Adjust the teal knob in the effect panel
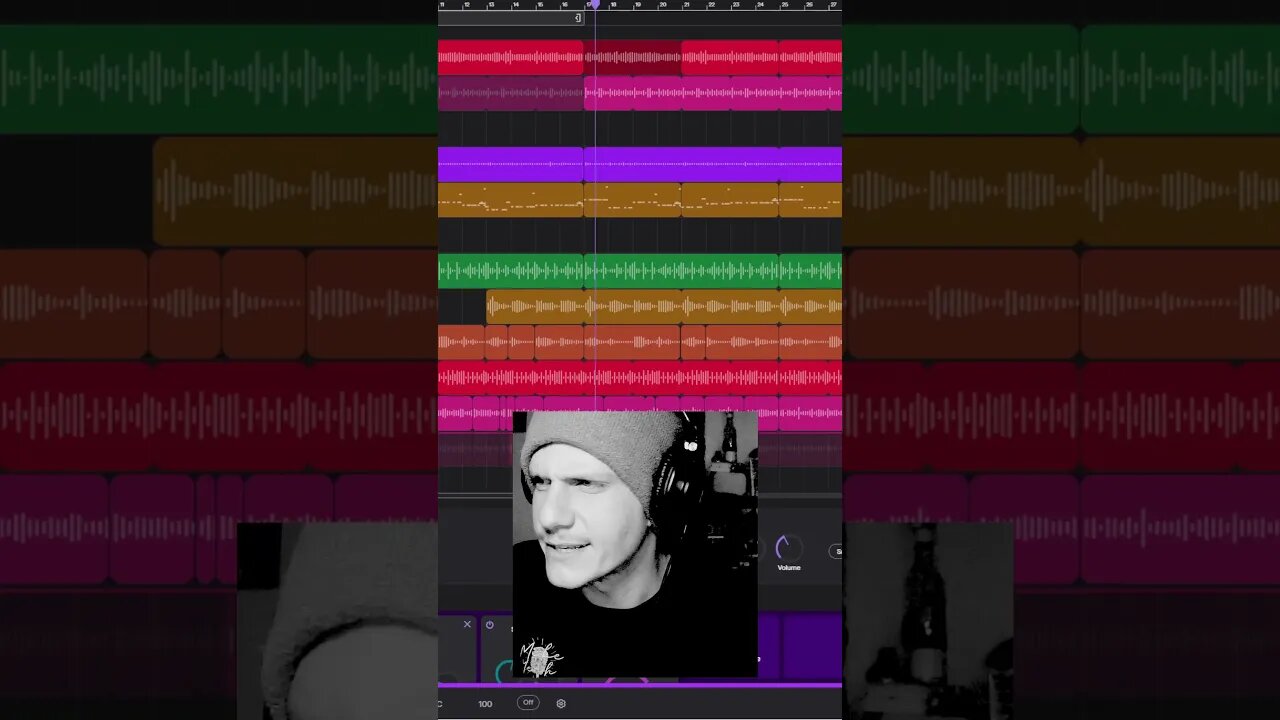Image resolution: width=1280 pixels, height=720 pixels. (505, 670)
